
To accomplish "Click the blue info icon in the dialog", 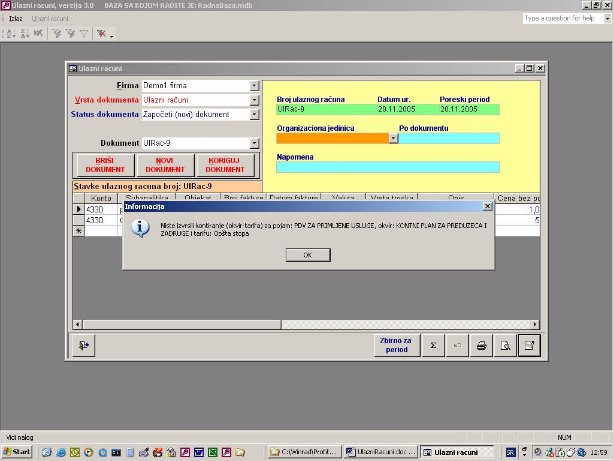I will coord(141,228).
